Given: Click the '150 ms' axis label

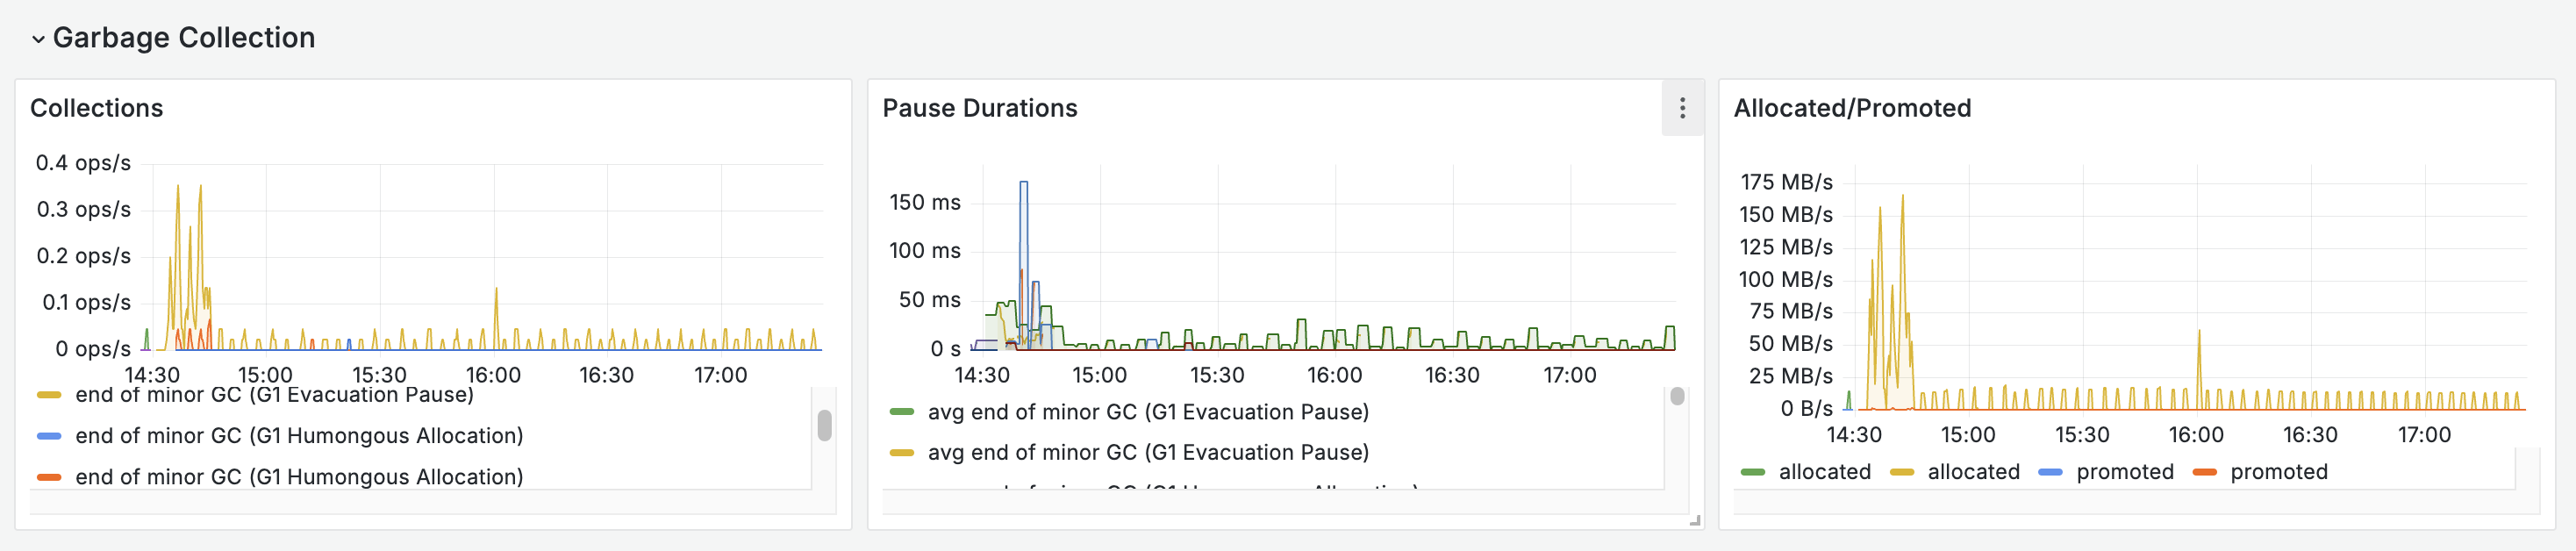Looking at the screenshot, I should point(925,203).
